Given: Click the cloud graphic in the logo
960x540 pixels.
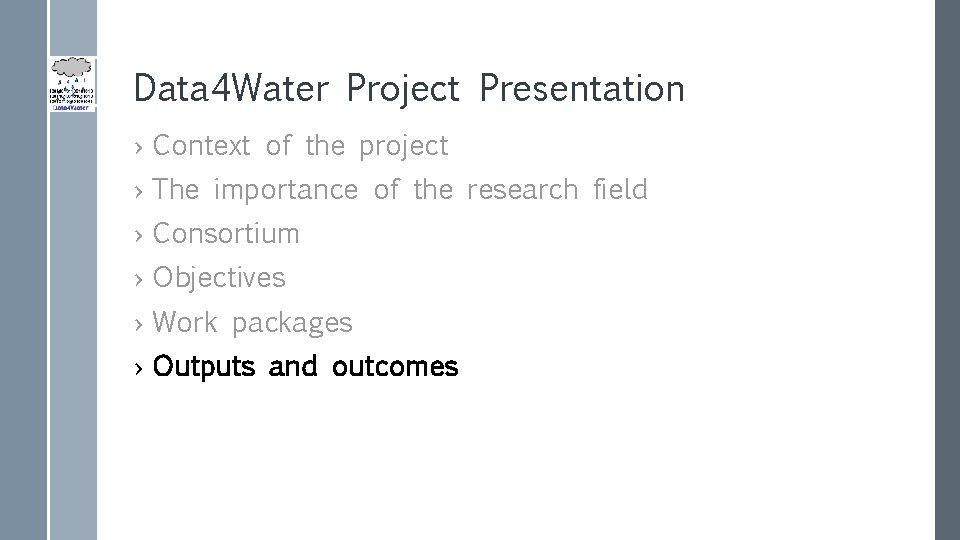Looking at the screenshot, I should (72, 66).
